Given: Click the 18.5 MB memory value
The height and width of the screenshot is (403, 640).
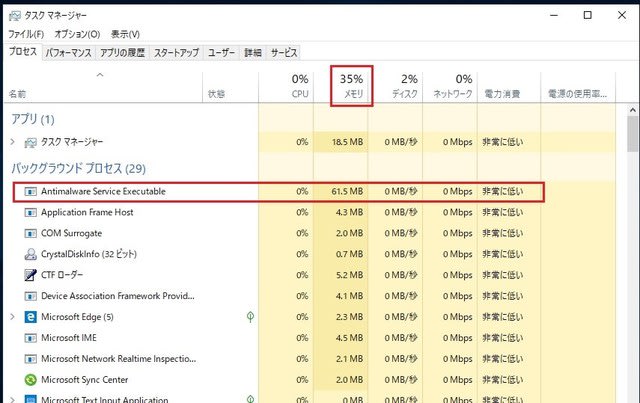Looking at the screenshot, I should point(347,142).
